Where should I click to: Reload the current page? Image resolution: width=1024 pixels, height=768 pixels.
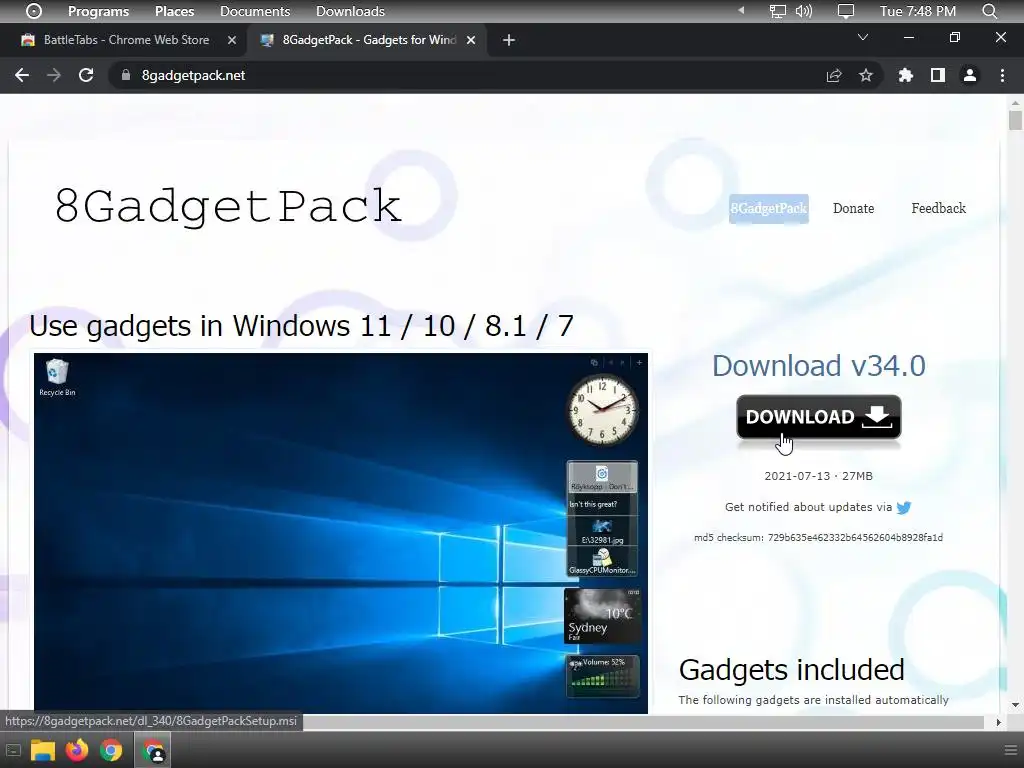86,75
